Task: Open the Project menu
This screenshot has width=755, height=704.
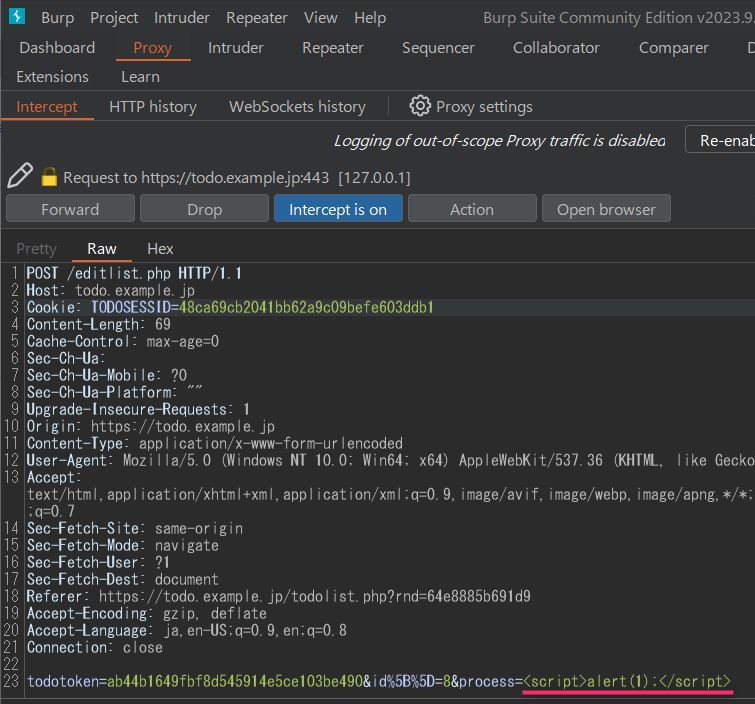Action: [x=114, y=18]
